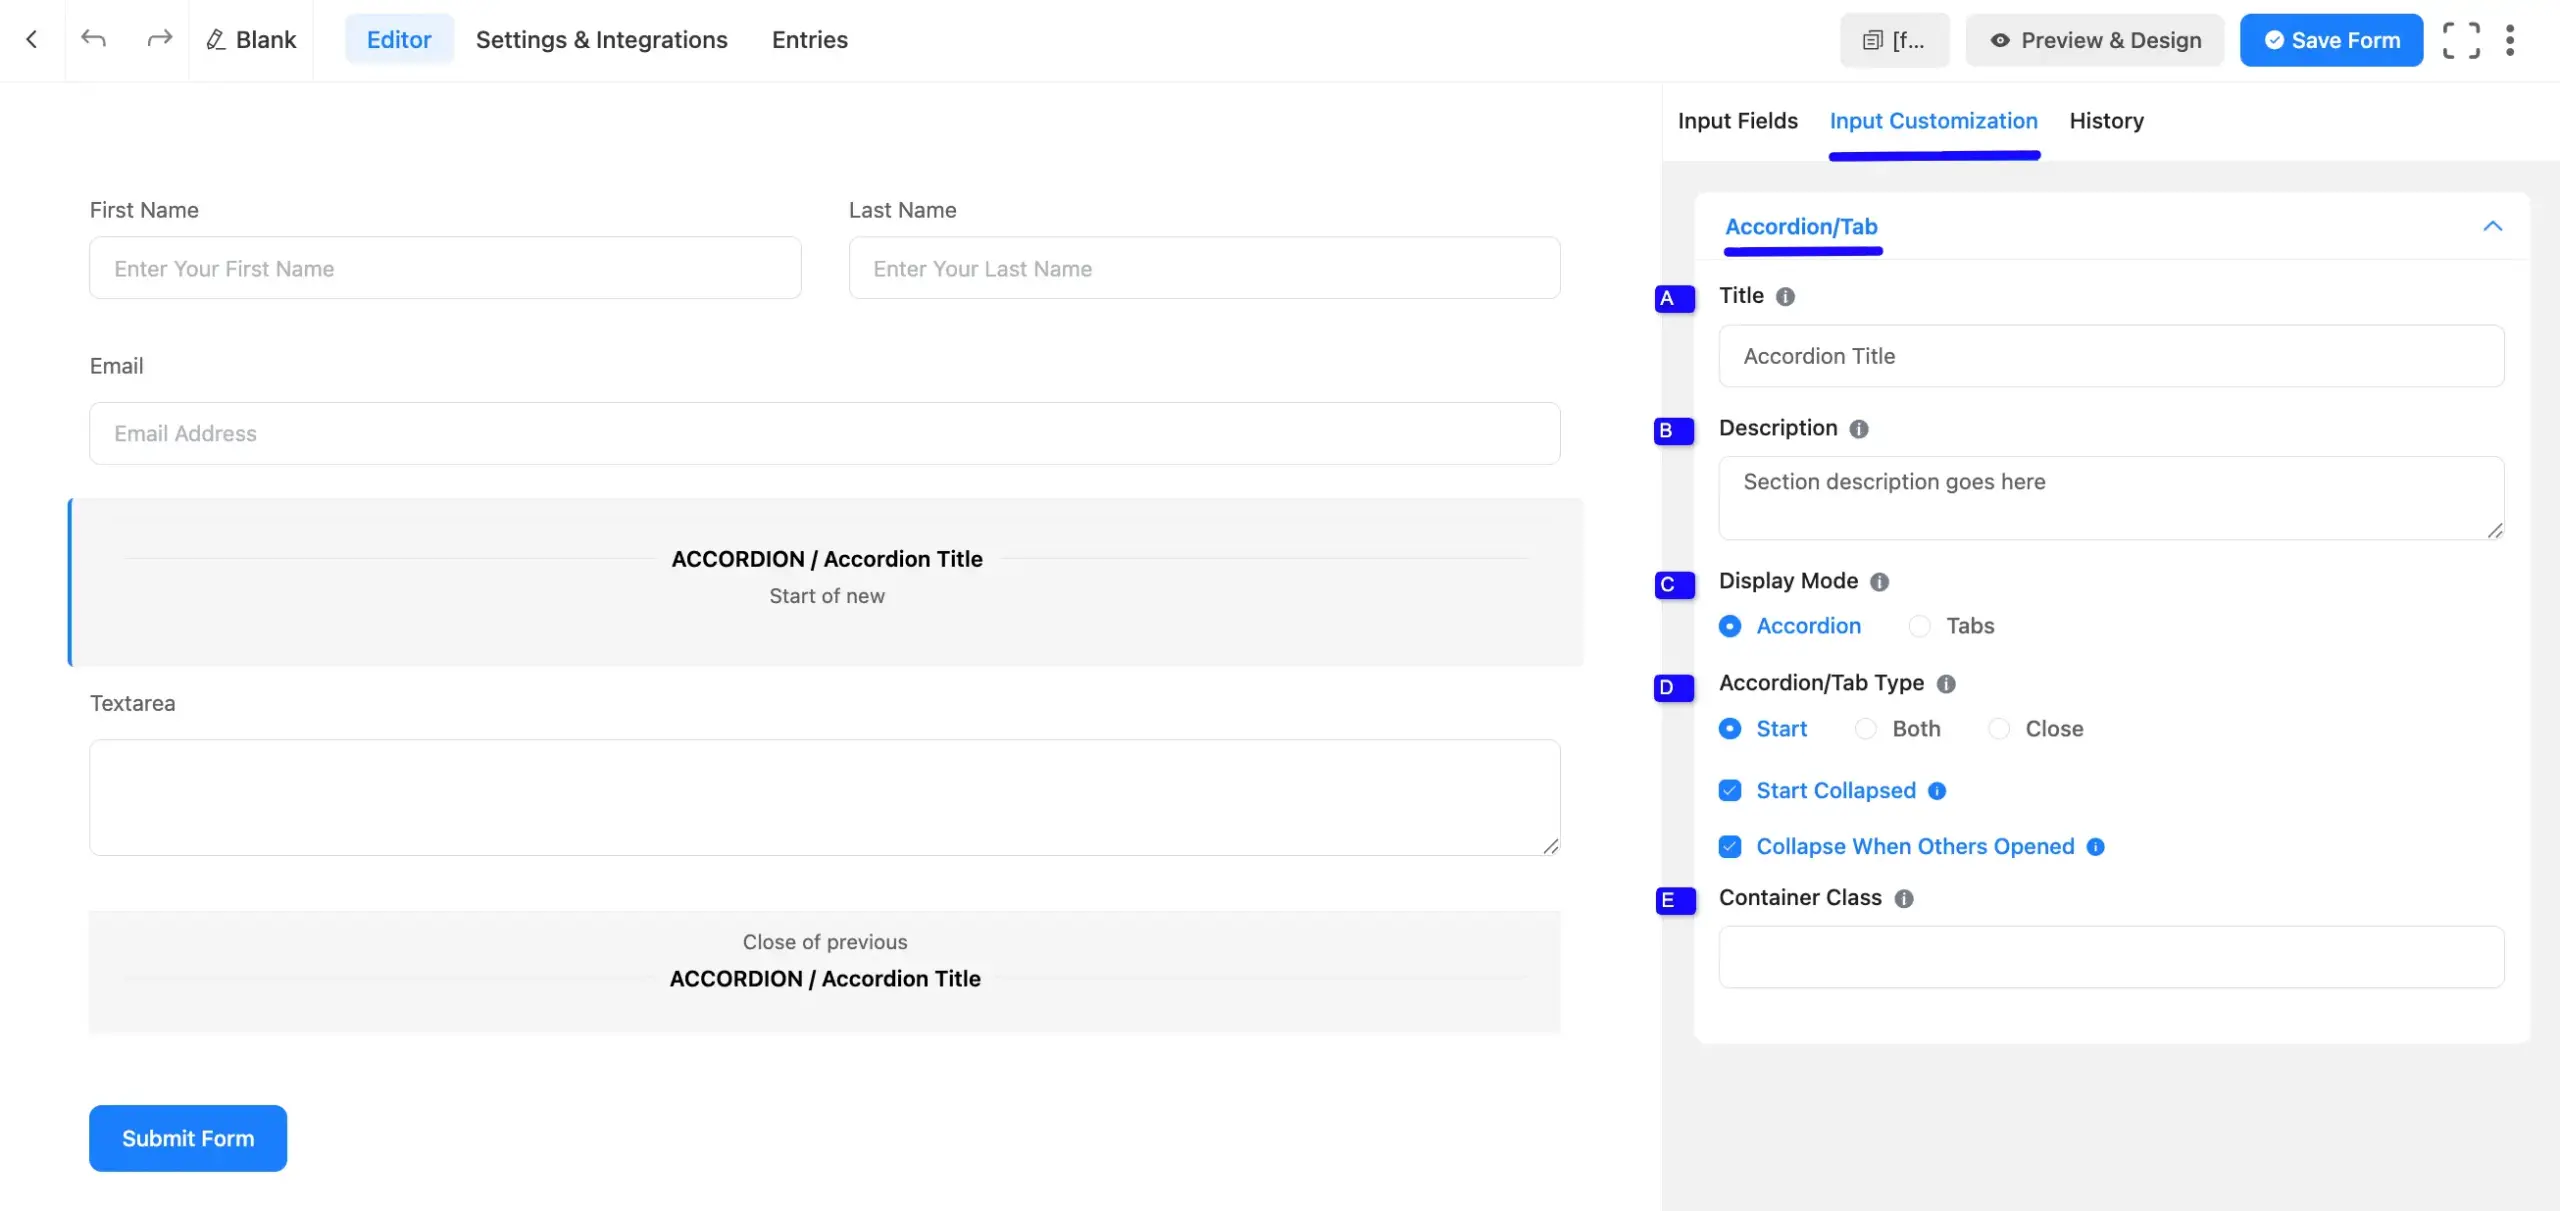Disable Collapse When Others Opened checkbox
Image resolution: width=2560 pixels, height=1211 pixels.
pyautogui.click(x=1730, y=847)
